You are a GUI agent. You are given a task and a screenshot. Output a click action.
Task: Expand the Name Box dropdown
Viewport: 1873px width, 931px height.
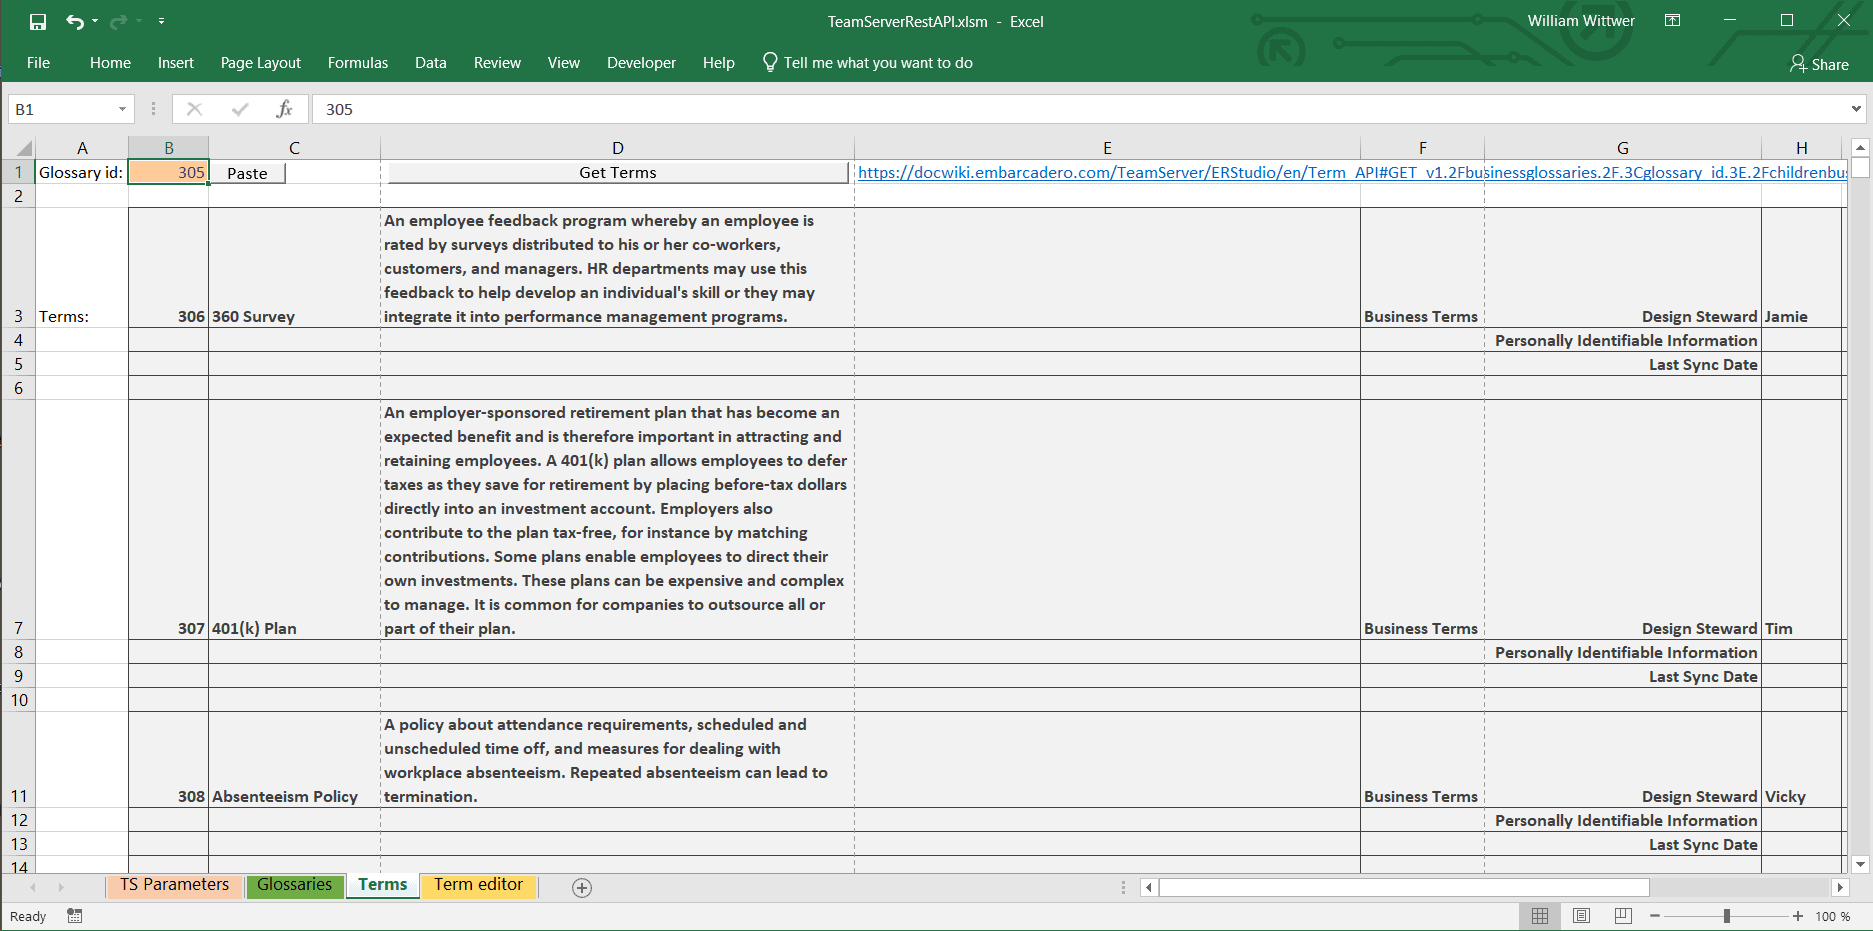click(x=122, y=109)
